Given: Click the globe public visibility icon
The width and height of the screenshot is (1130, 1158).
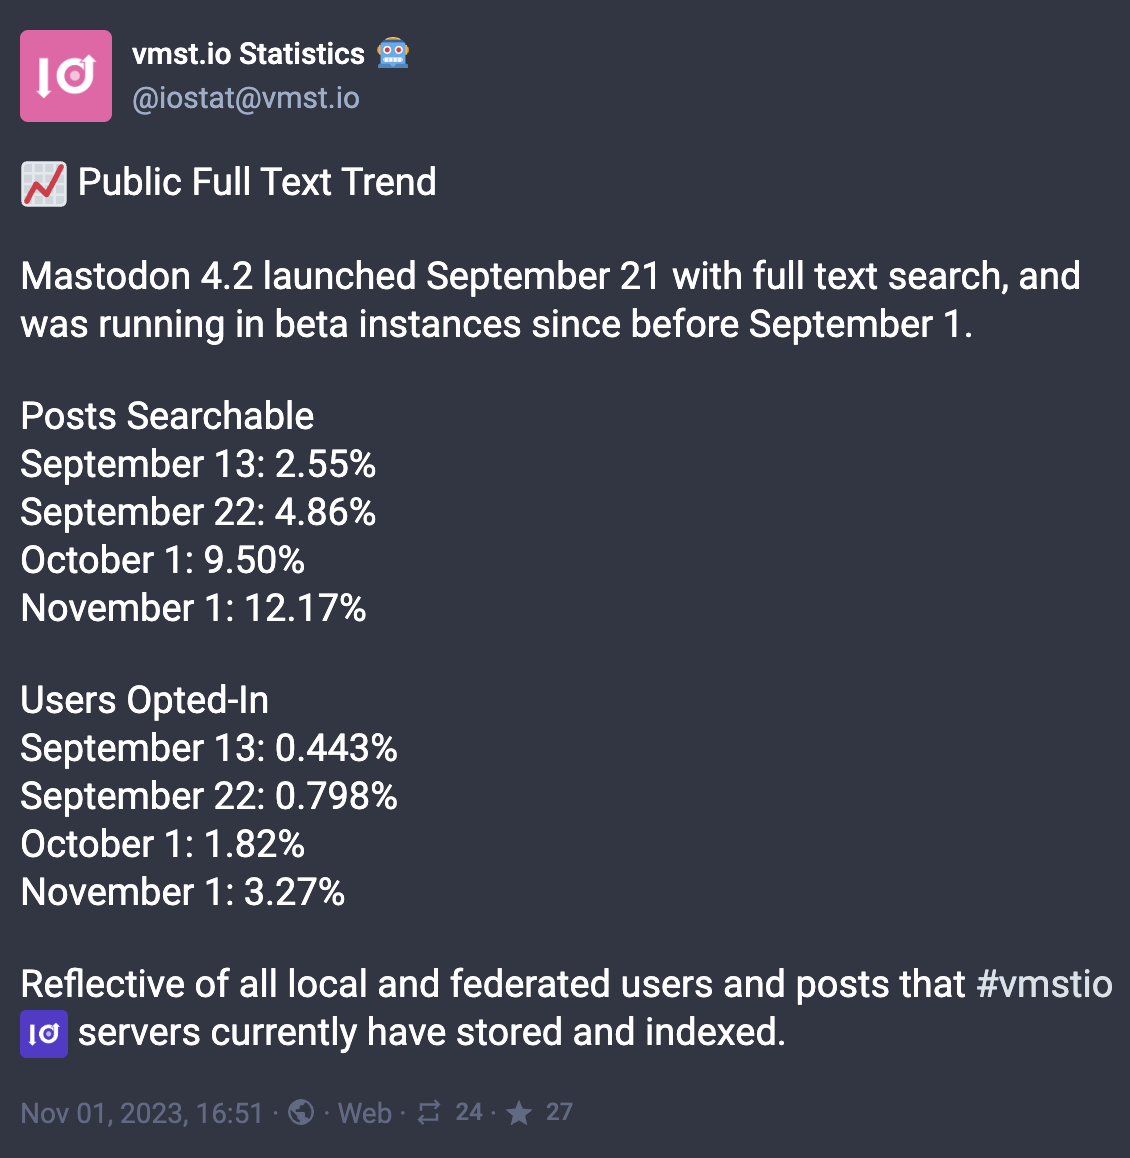Looking at the screenshot, I should 301,1112.
